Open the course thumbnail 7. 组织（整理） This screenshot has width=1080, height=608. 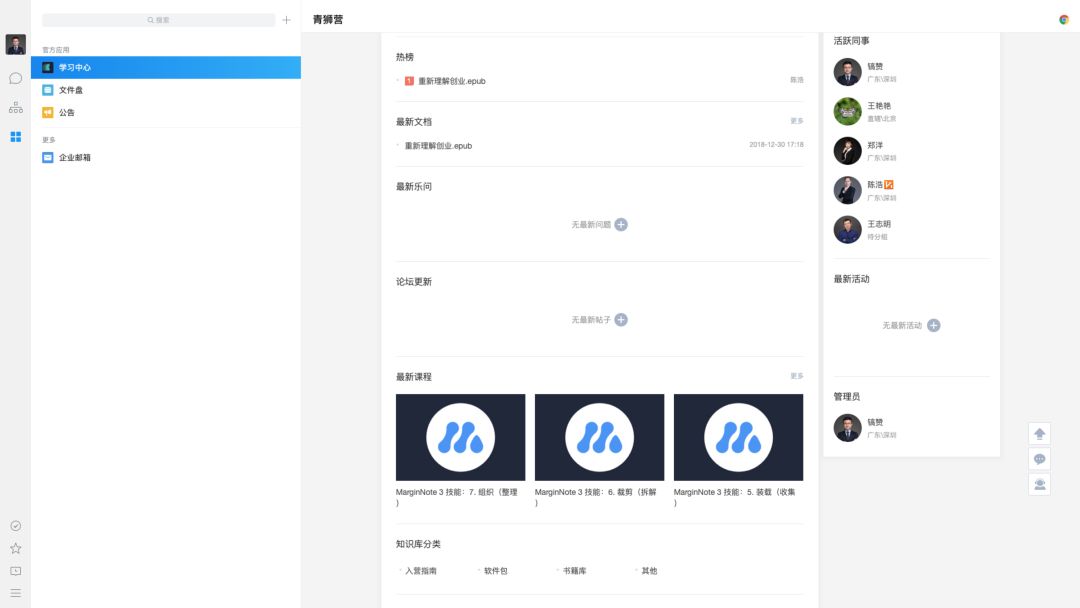(x=460, y=437)
